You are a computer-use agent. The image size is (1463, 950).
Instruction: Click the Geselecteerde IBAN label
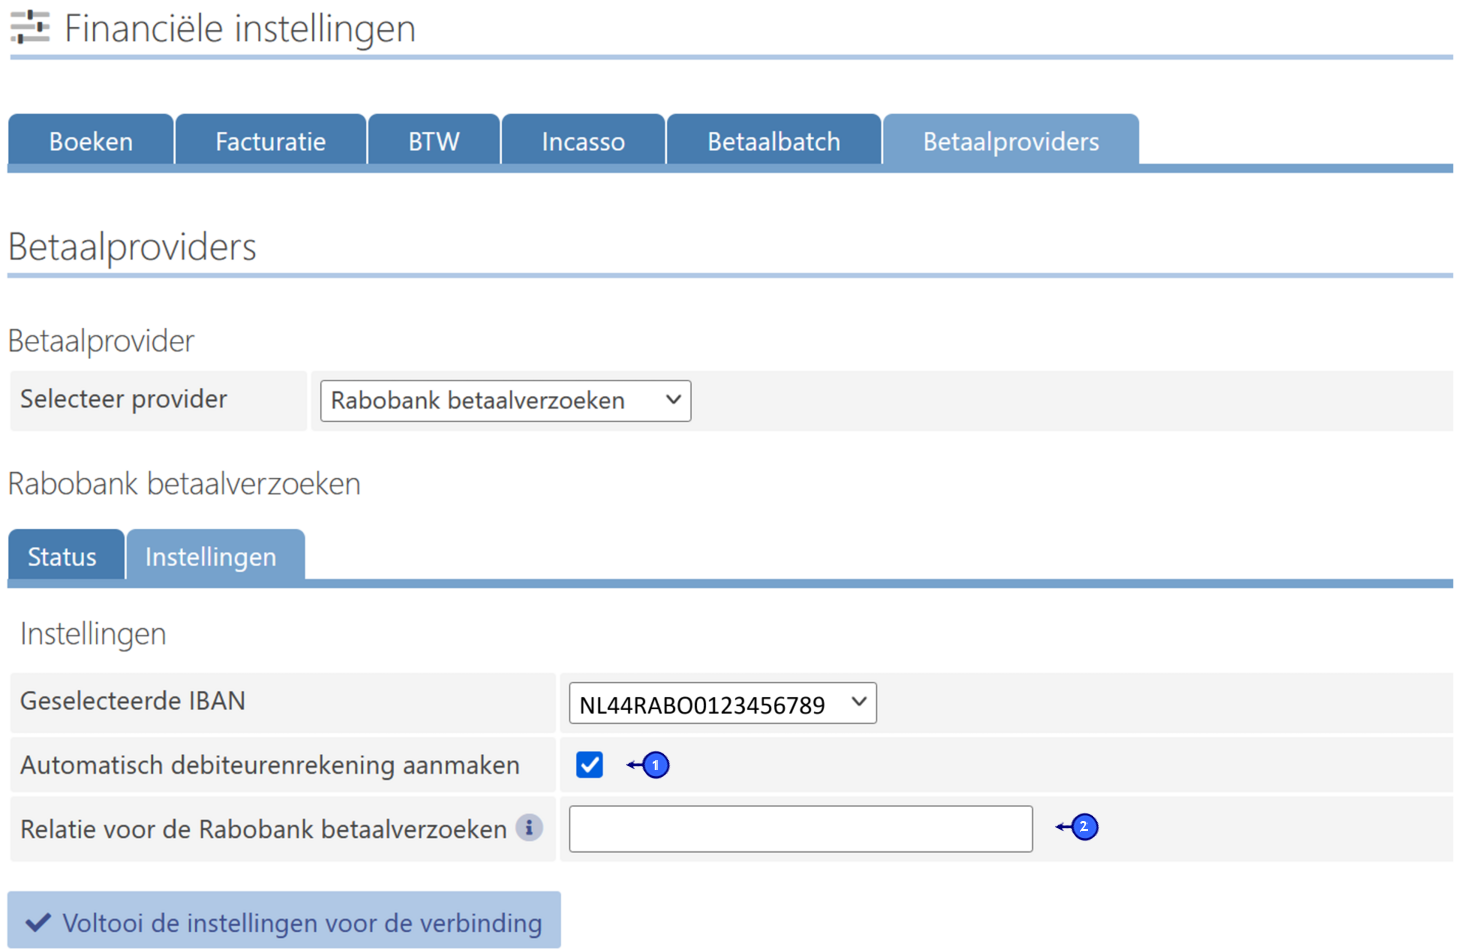coord(133,701)
